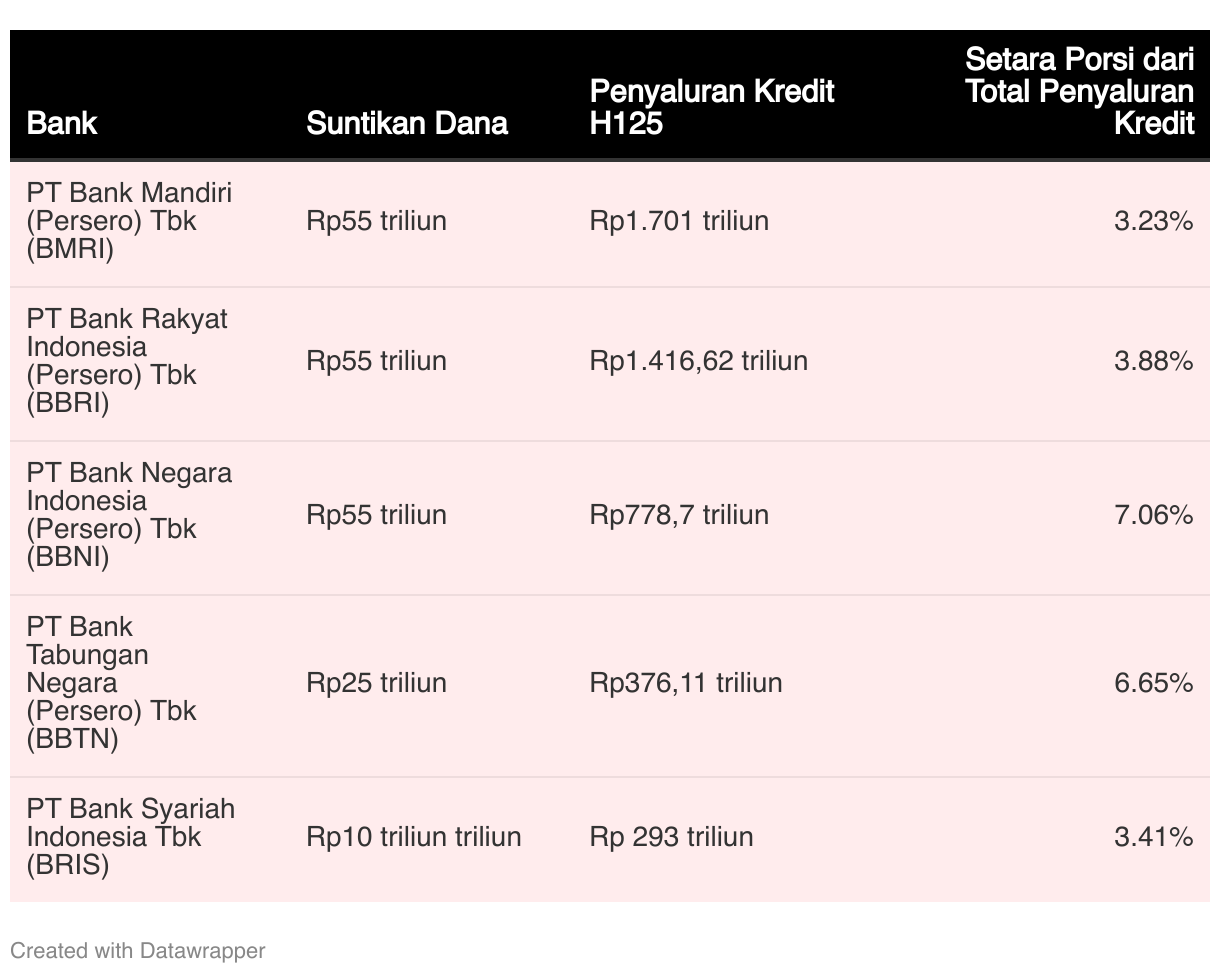Viewport: 1220px width, 974px height.
Task: Click the 3.23% percentage cell
Action: point(1153,221)
